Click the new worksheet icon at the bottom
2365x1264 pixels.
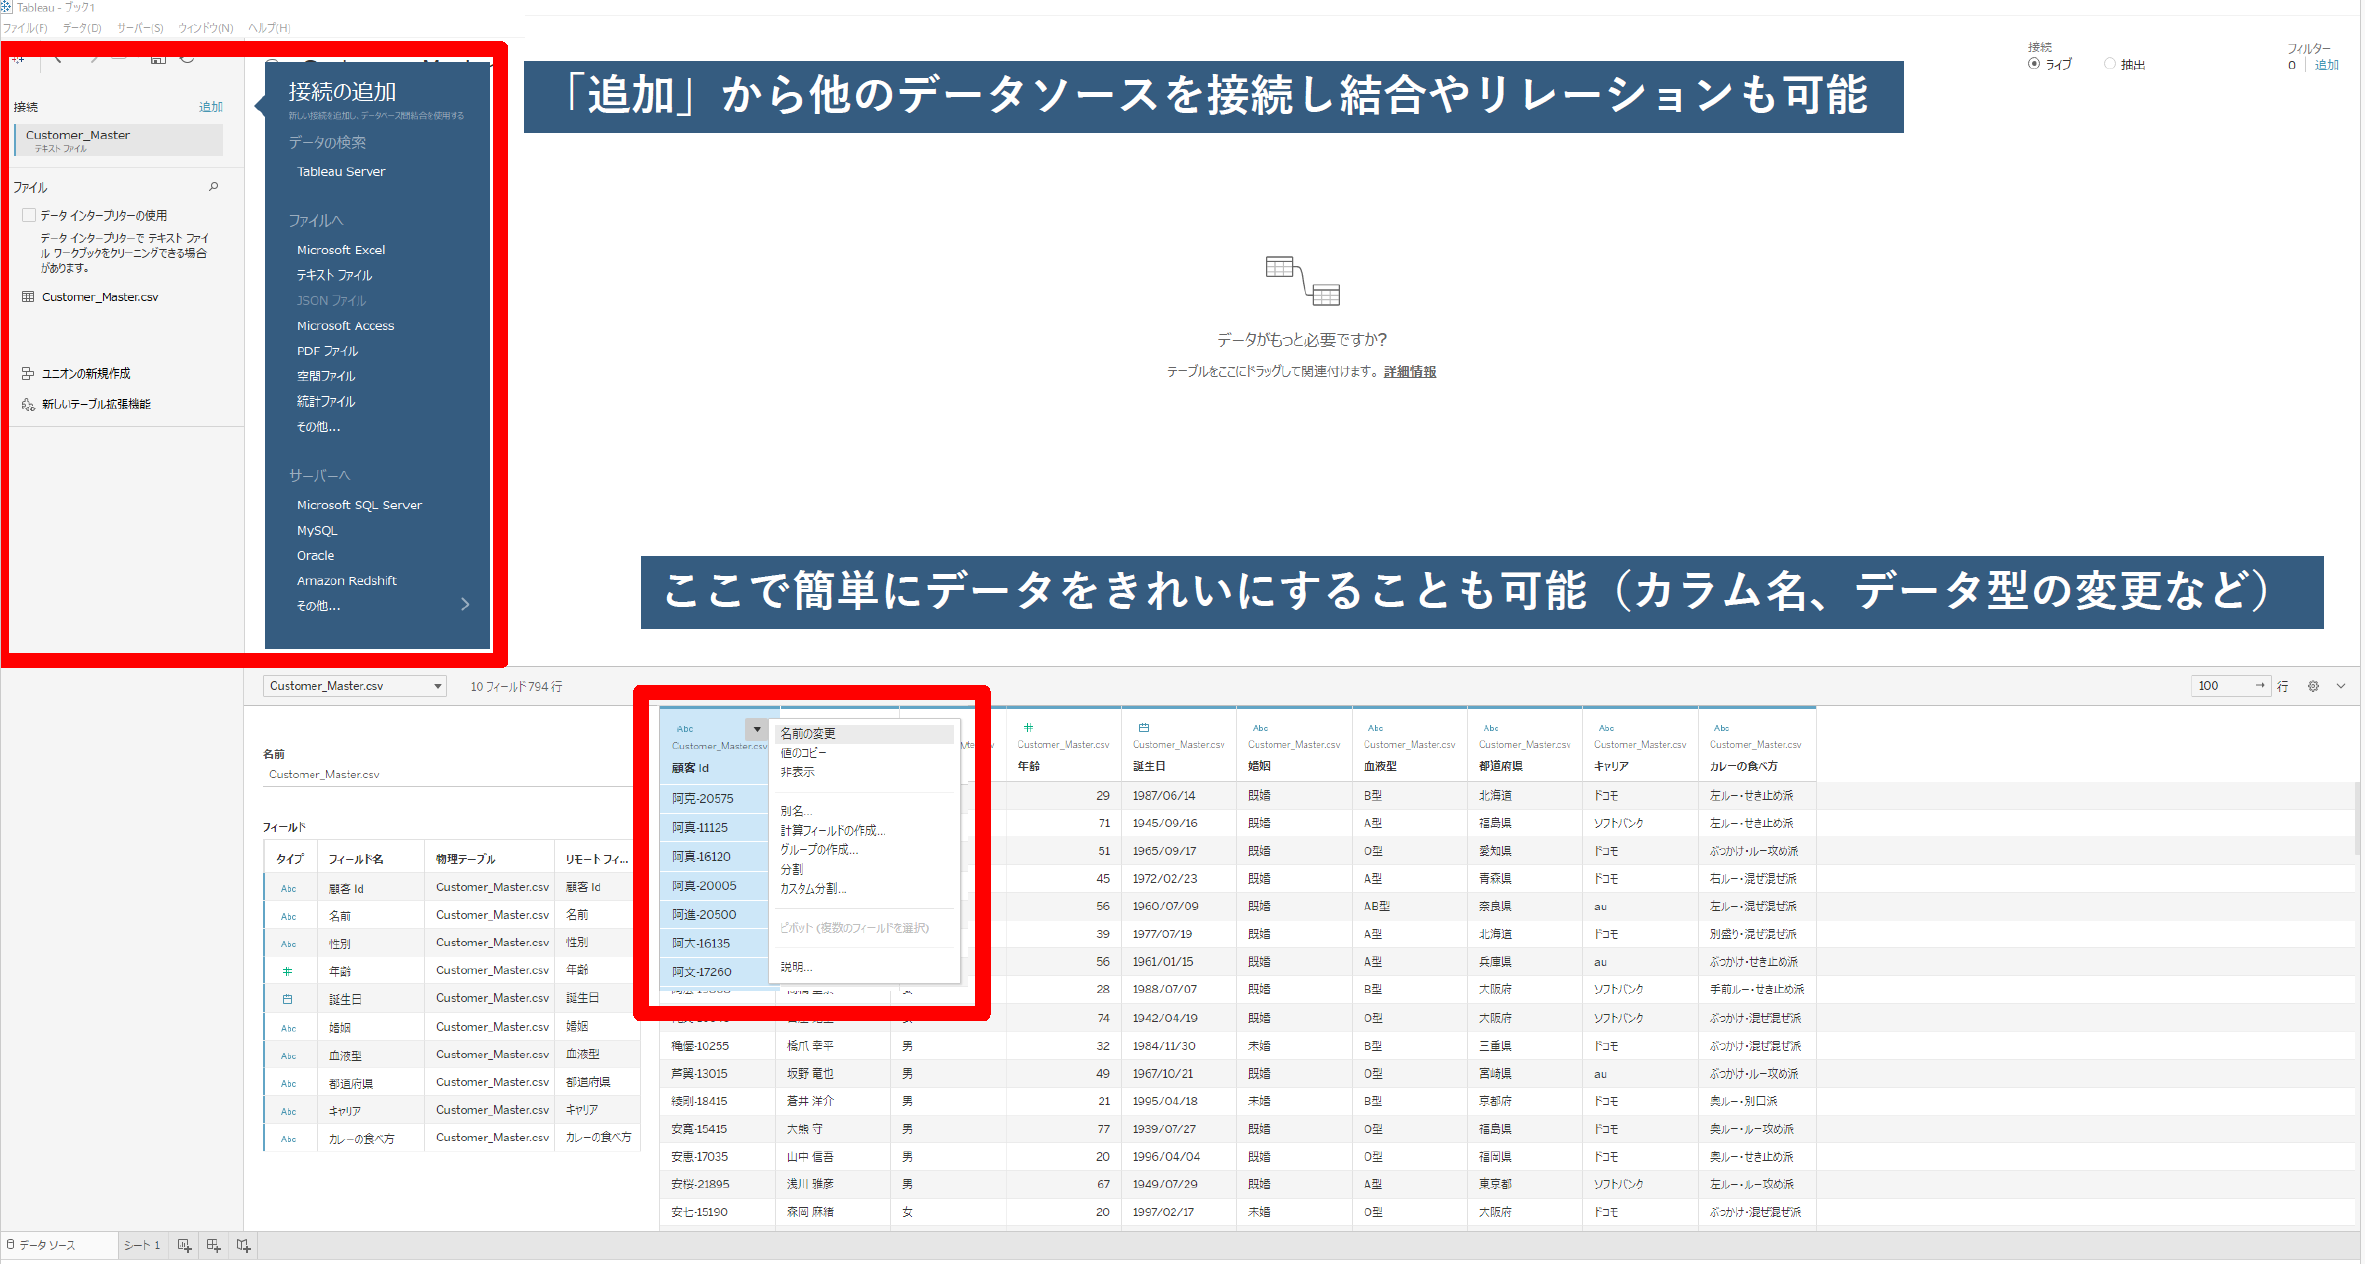click(184, 1245)
